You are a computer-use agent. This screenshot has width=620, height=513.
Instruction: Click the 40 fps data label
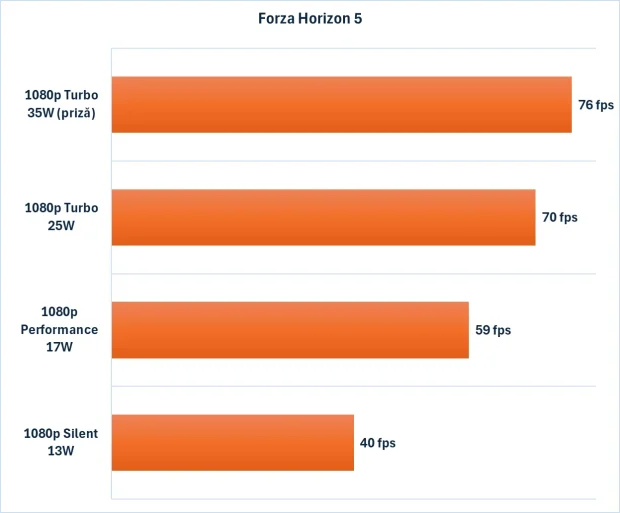click(x=378, y=442)
